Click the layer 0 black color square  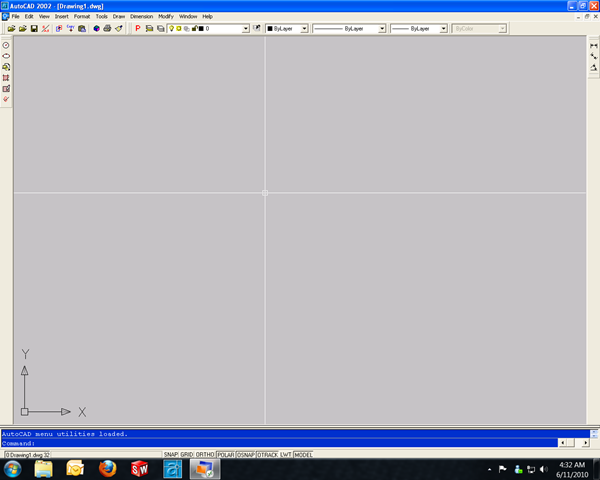(x=201, y=29)
